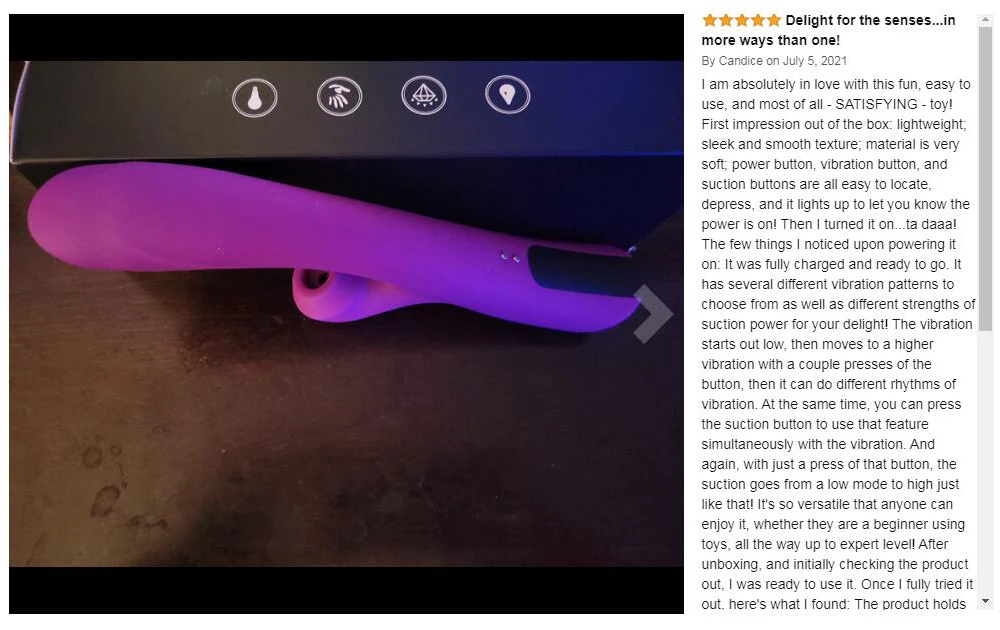The width and height of the screenshot is (1000, 630).
Task: Click the scrollbar up arrow in review panel
Action: click(x=986, y=20)
